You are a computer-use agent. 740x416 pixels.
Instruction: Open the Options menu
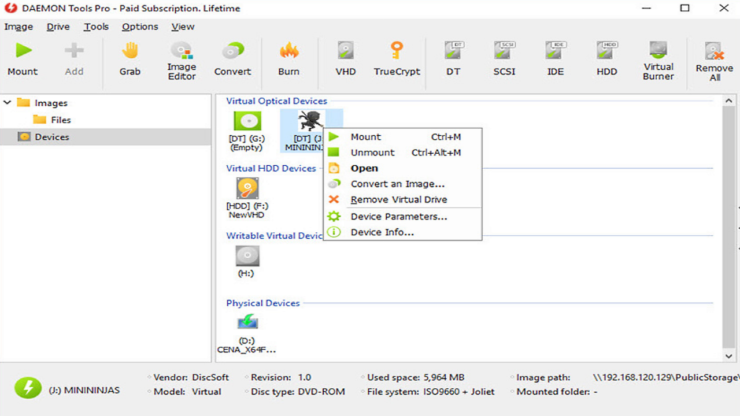click(140, 27)
